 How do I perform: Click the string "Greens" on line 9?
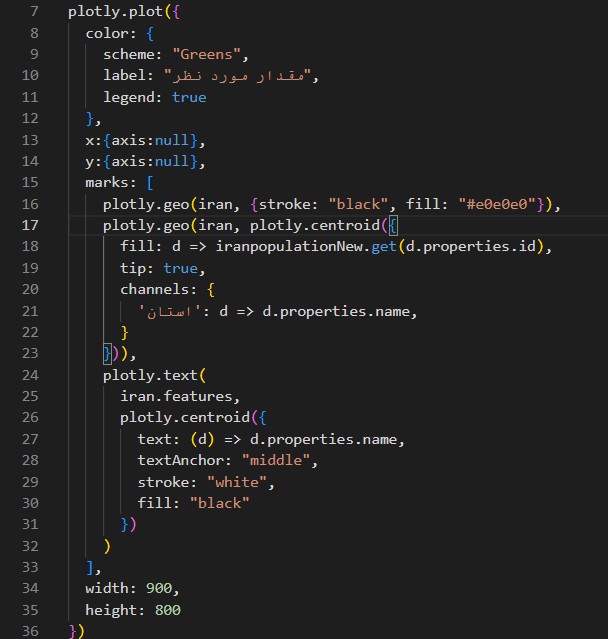pos(206,54)
